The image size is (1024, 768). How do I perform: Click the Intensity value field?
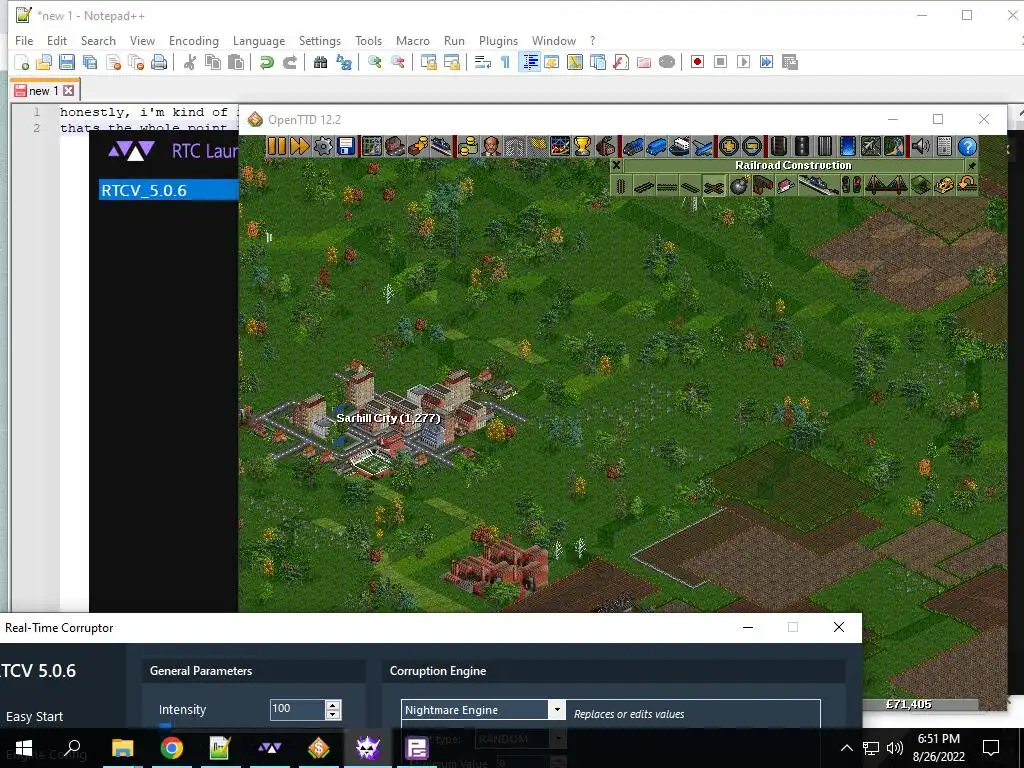(297, 709)
